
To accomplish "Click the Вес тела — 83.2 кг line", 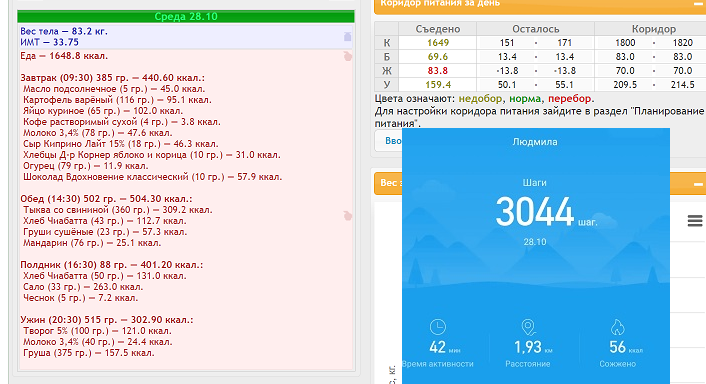I will click(64, 31).
